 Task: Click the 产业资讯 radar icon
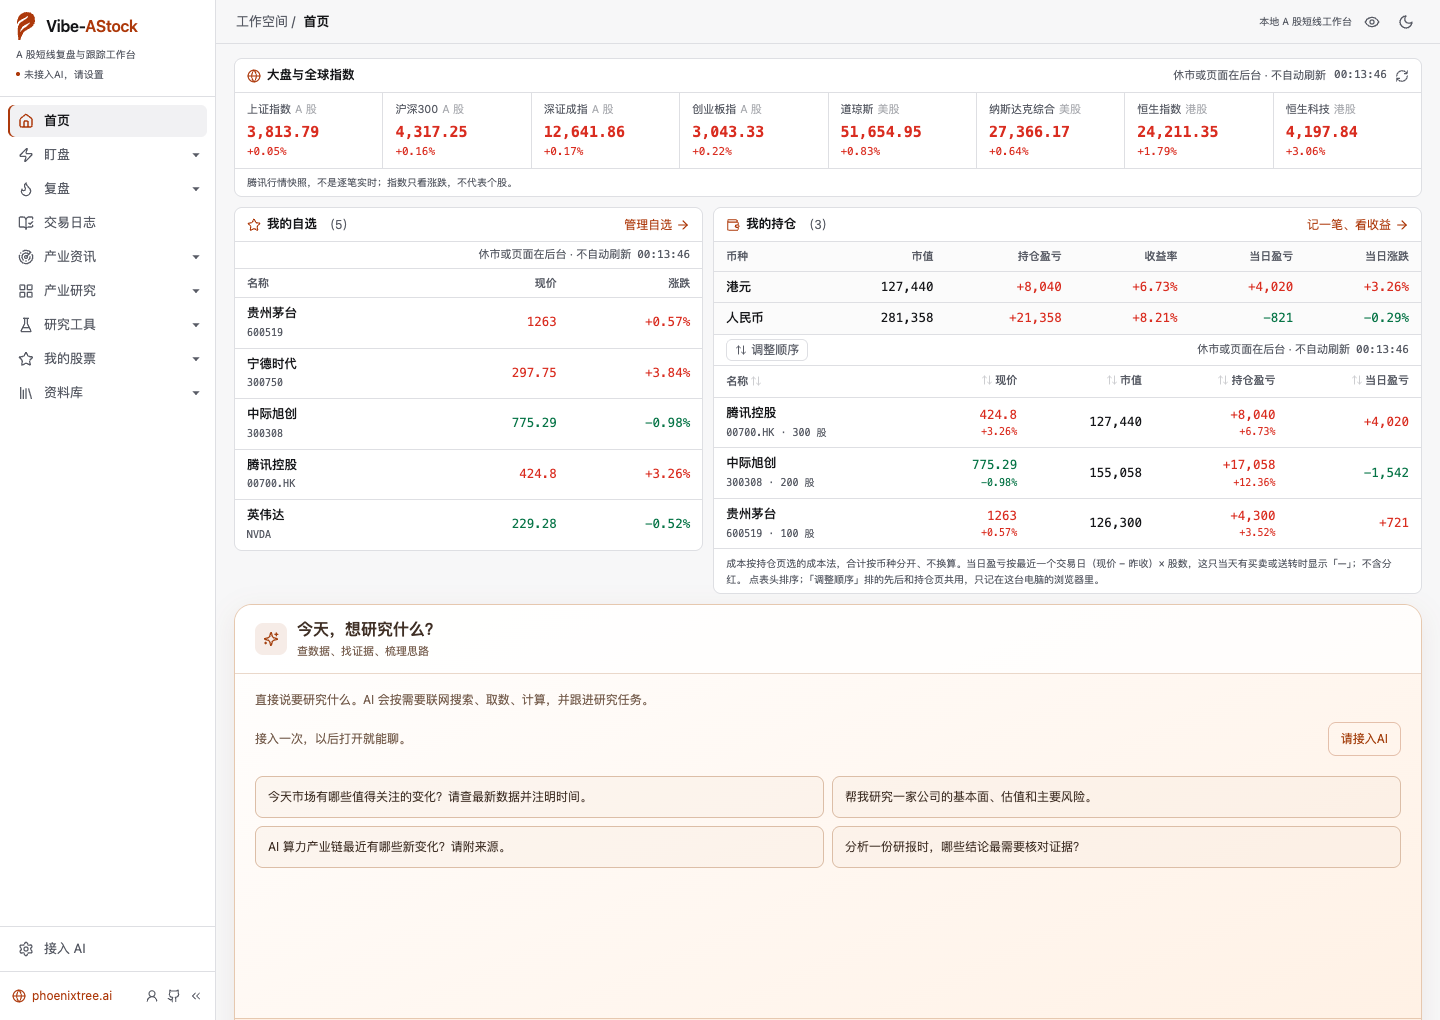(26, 257)
